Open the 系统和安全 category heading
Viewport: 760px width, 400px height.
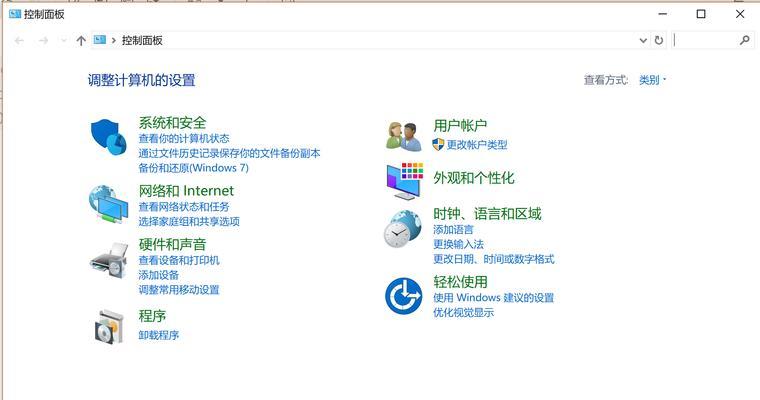(173, 123)
